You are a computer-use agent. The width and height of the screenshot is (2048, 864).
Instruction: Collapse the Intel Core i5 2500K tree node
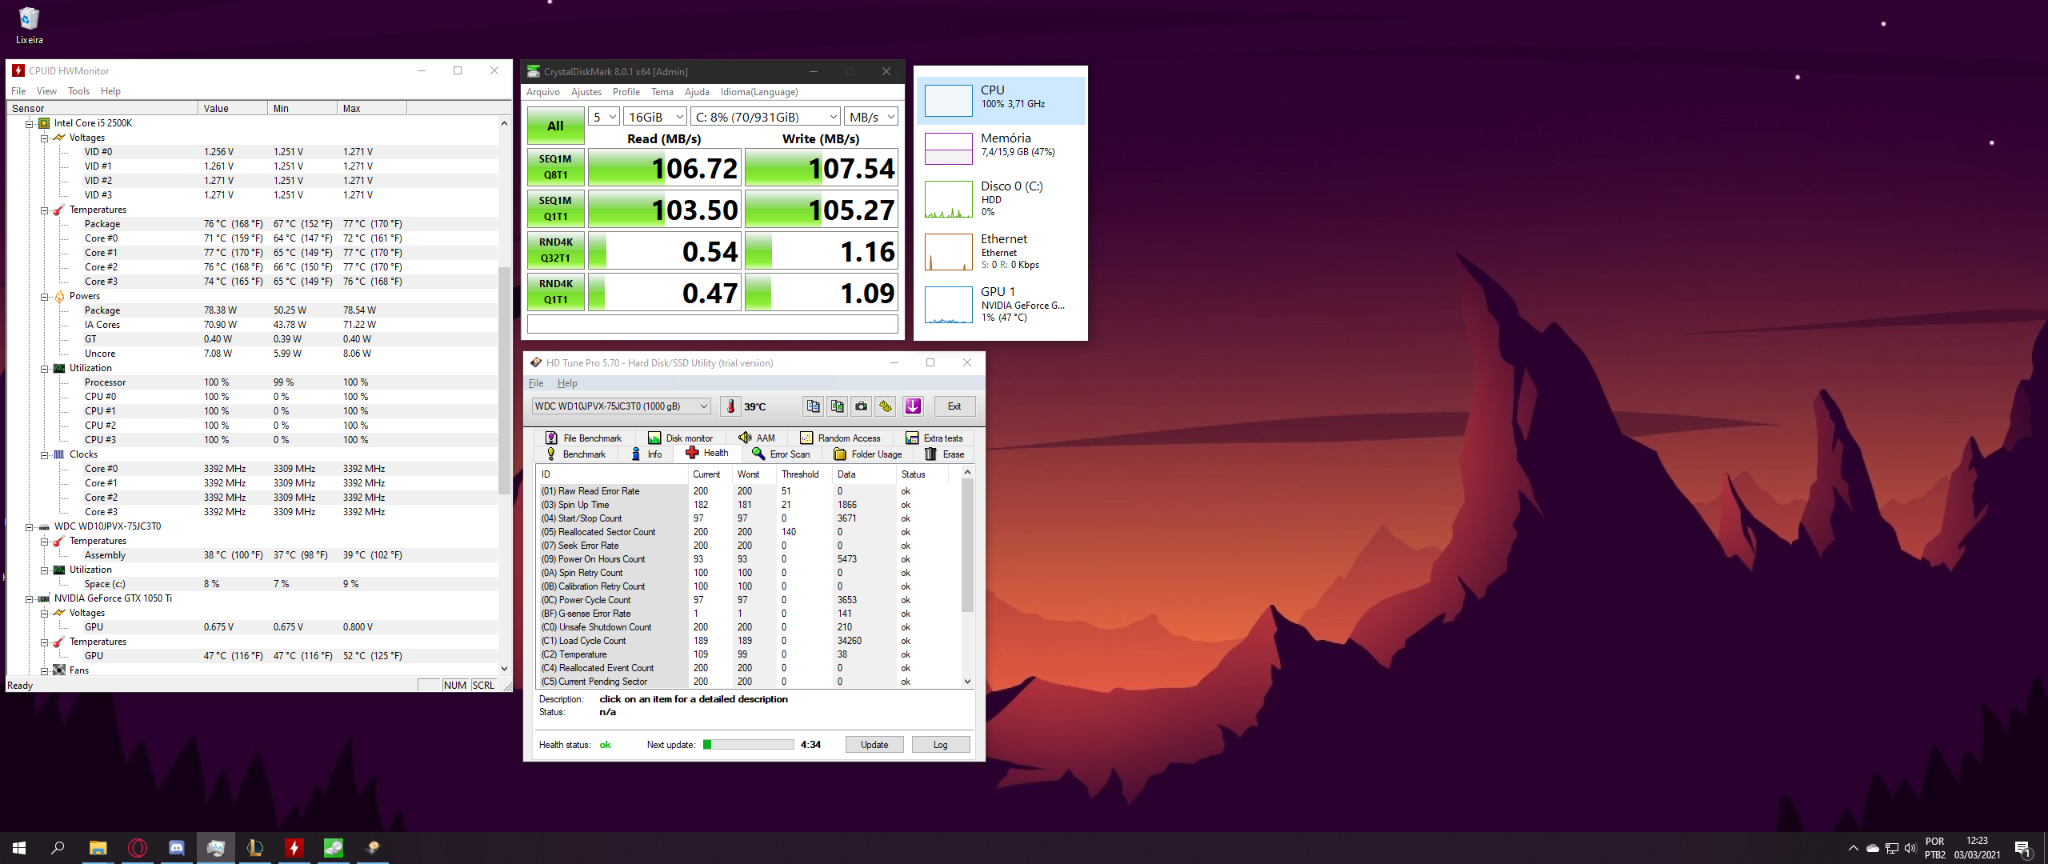tap(30, 123)
